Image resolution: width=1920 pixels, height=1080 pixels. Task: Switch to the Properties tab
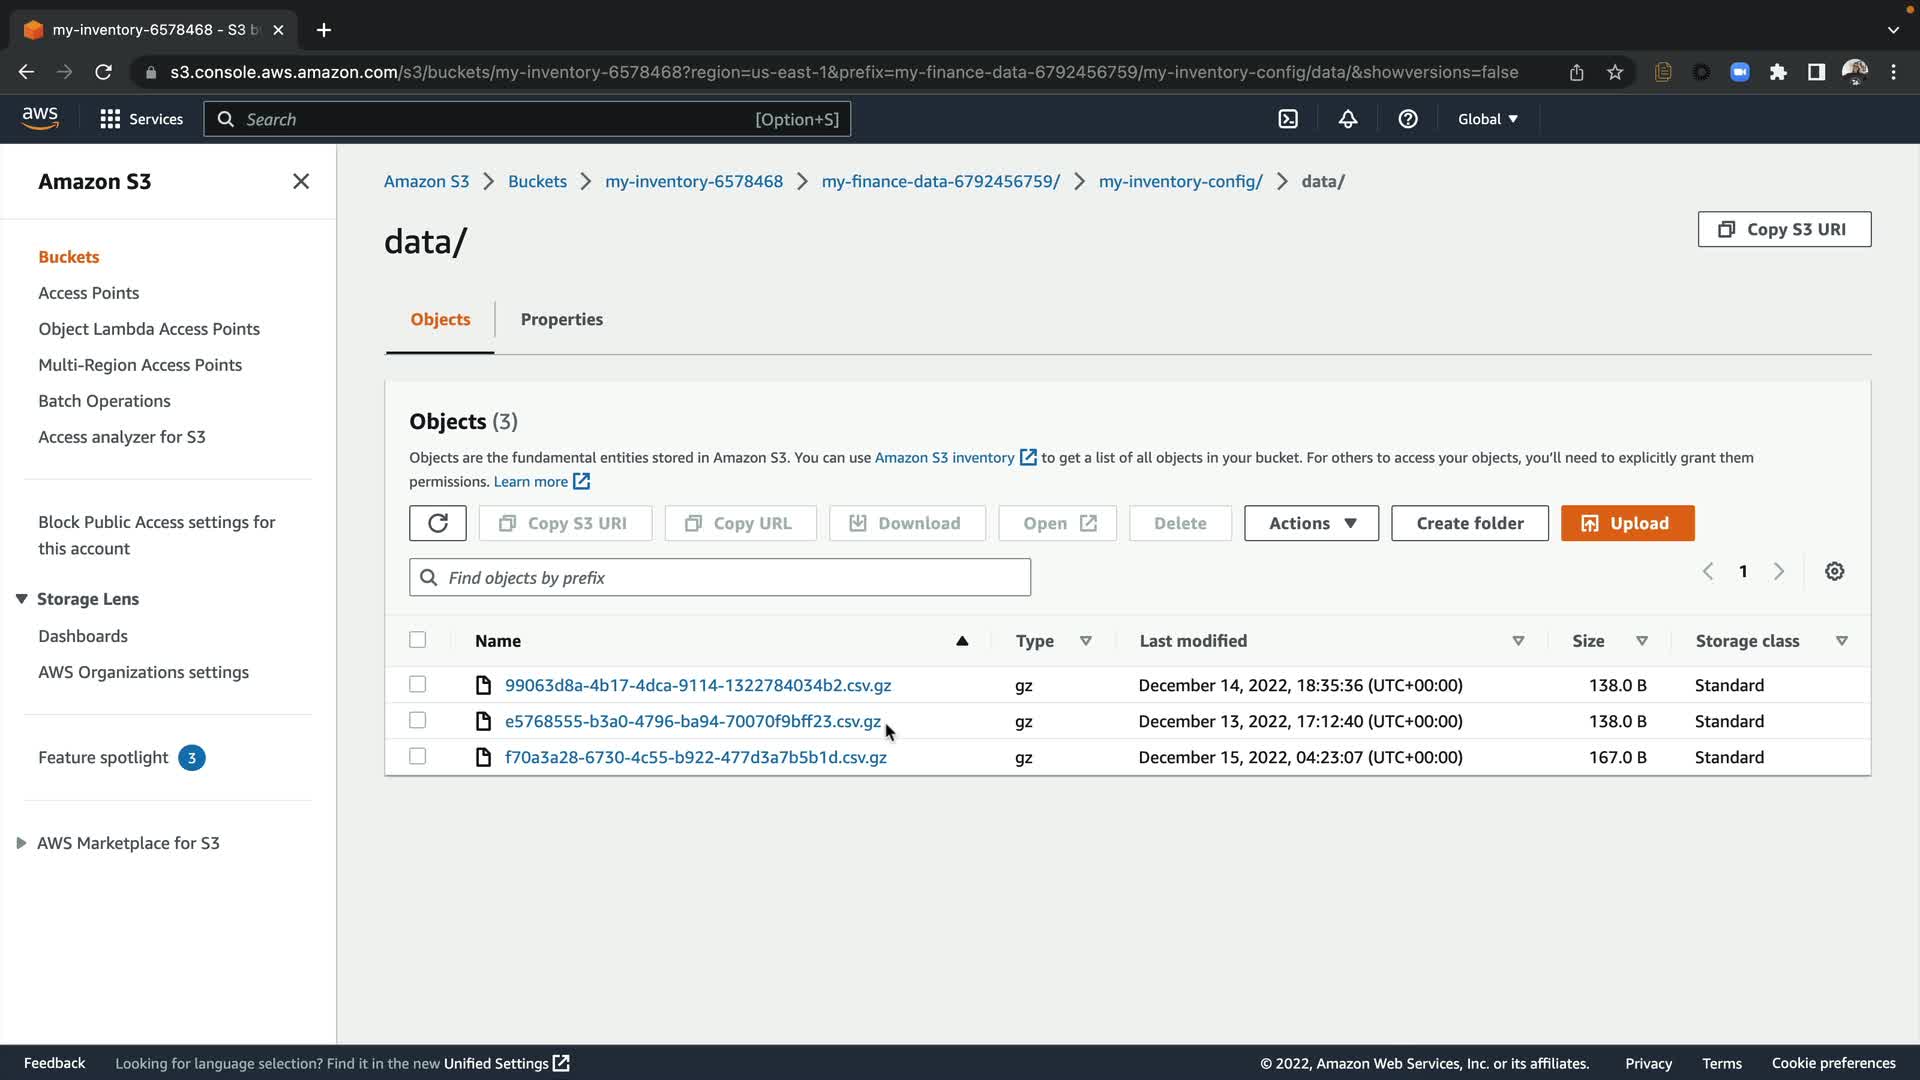561,319
